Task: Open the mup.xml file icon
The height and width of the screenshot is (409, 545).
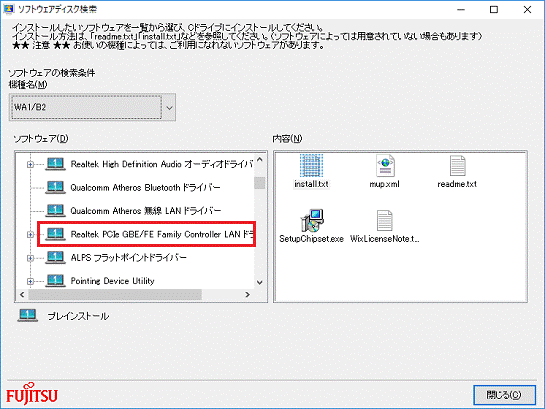Action: pos(385,166)
